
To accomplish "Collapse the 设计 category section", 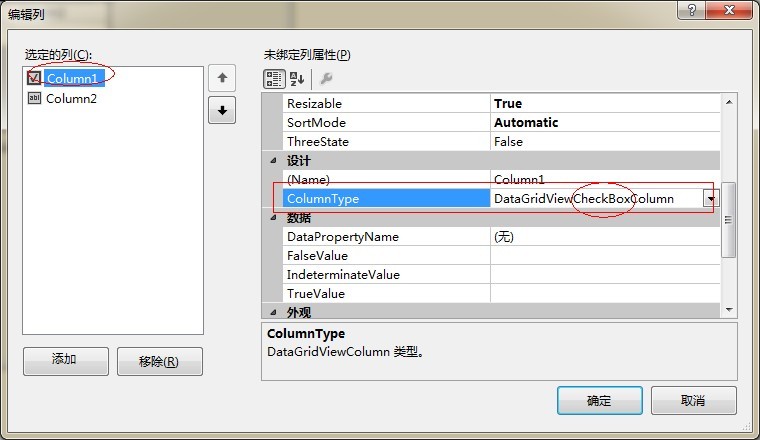I will click(x=273, y=161).
